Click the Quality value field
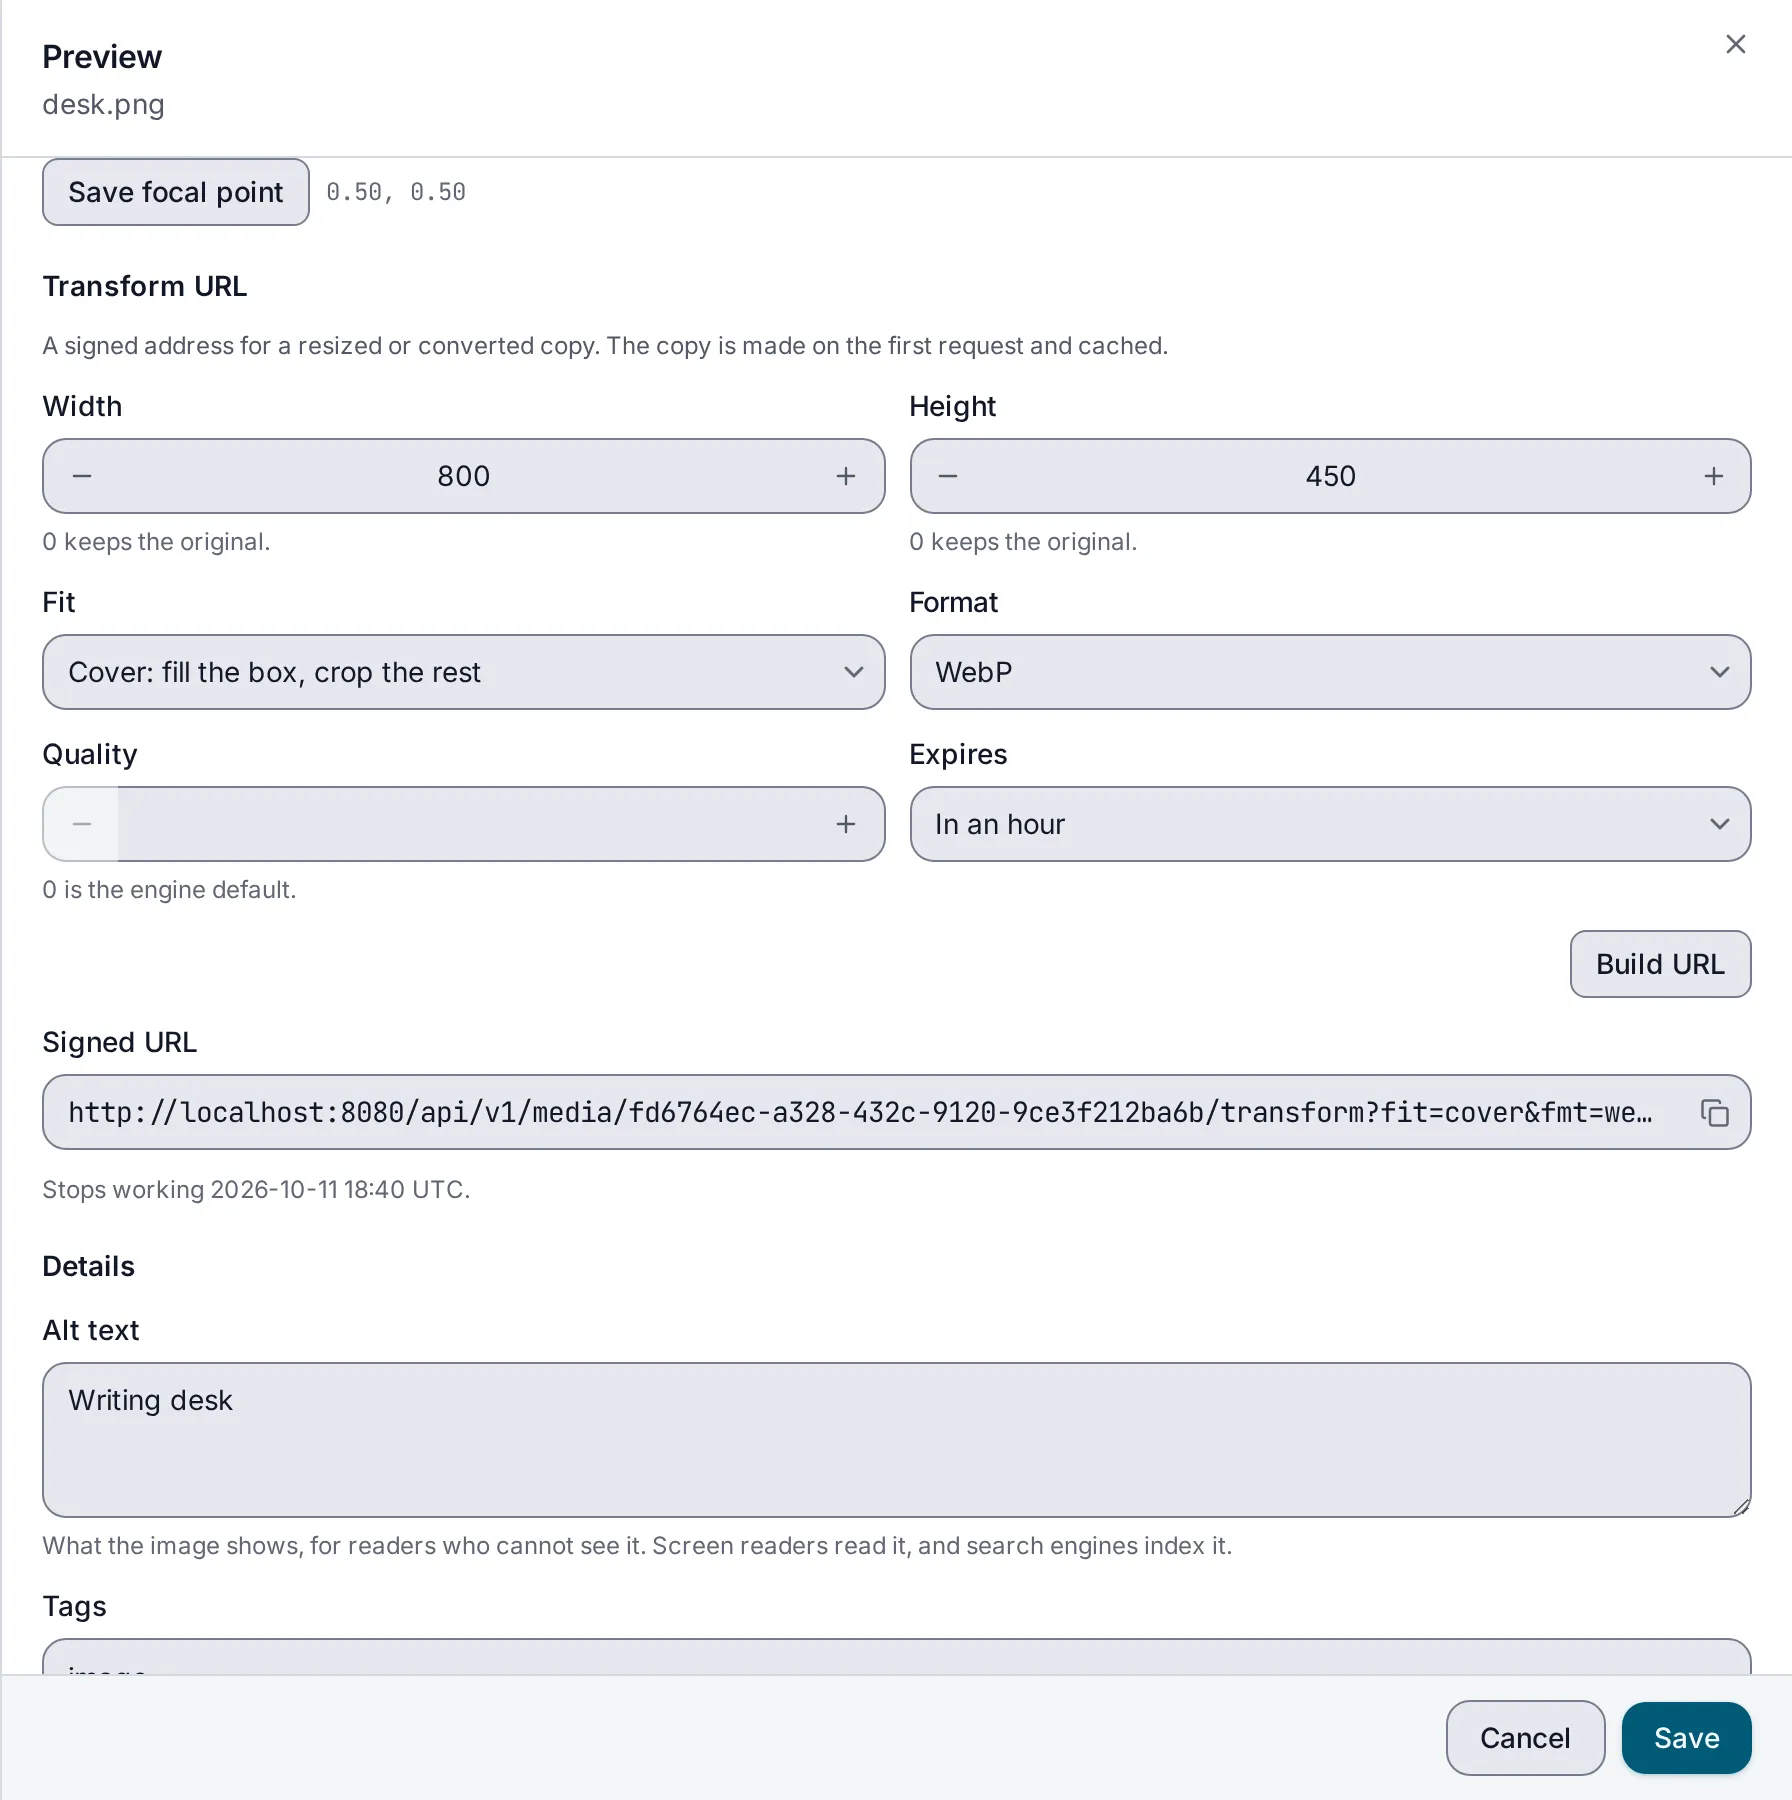This screenshot has width=1792, height=1800. coord(464,824)
